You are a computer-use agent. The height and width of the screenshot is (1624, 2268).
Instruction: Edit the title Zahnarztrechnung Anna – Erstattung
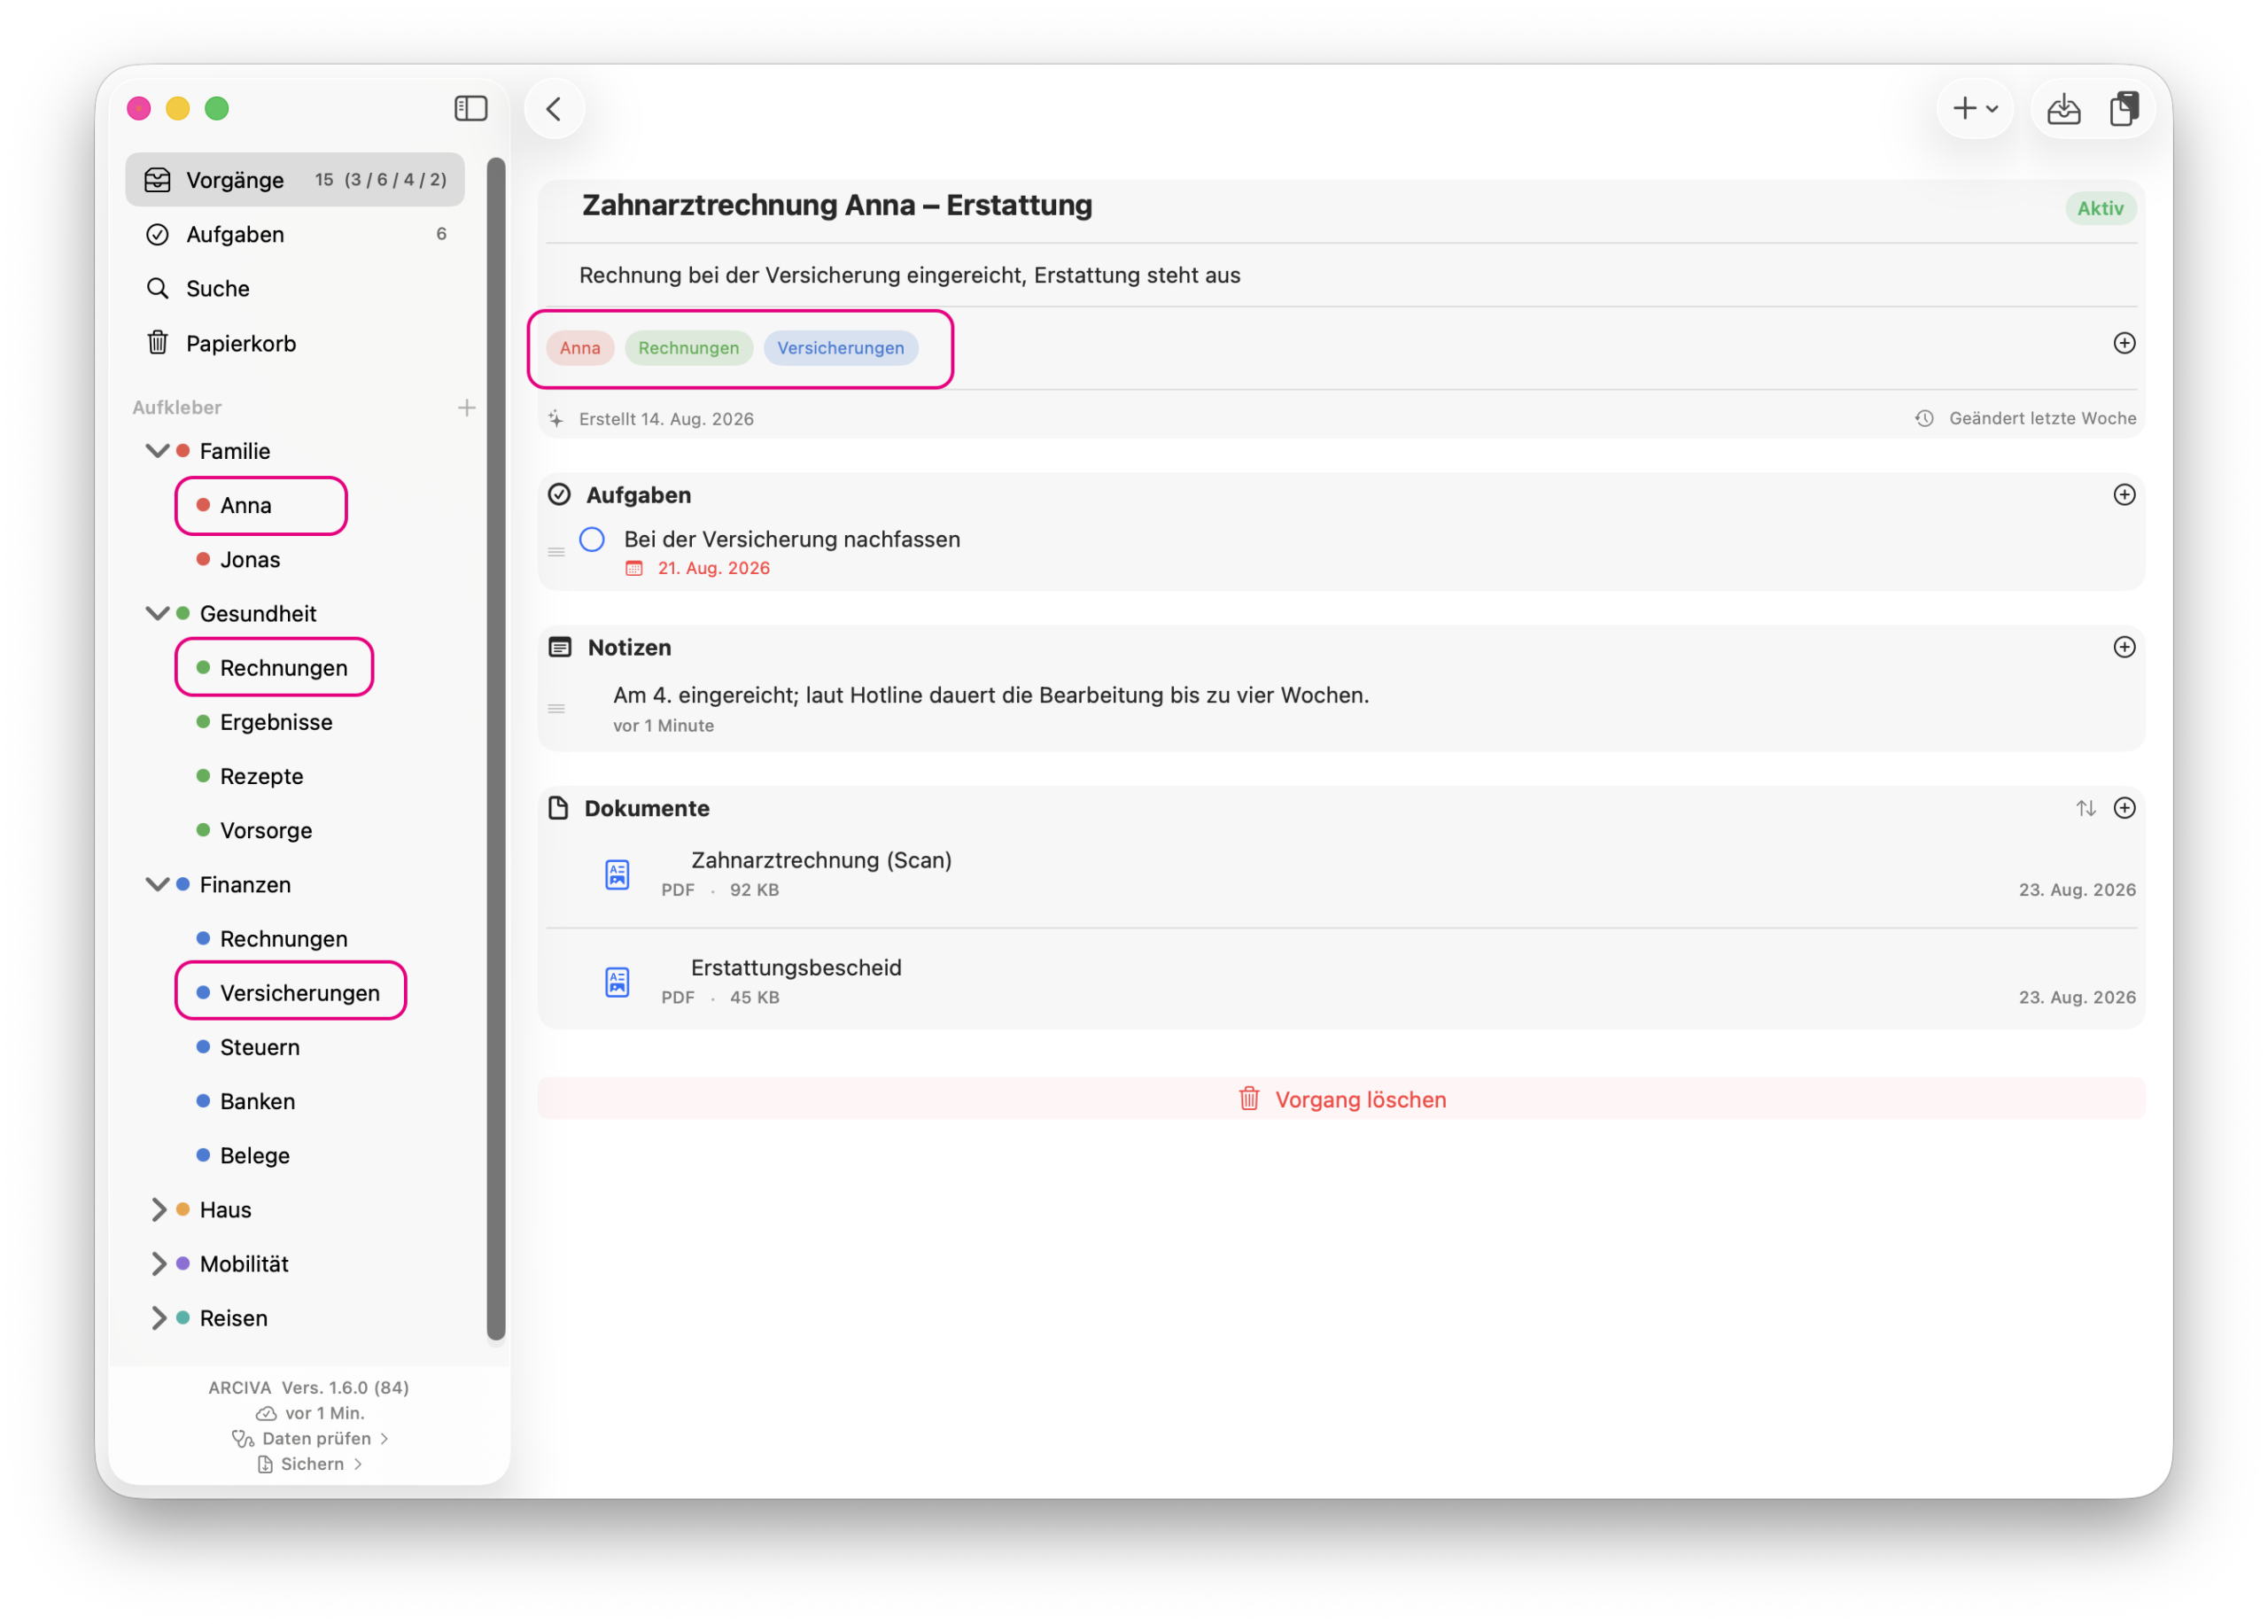click(837, 205)
